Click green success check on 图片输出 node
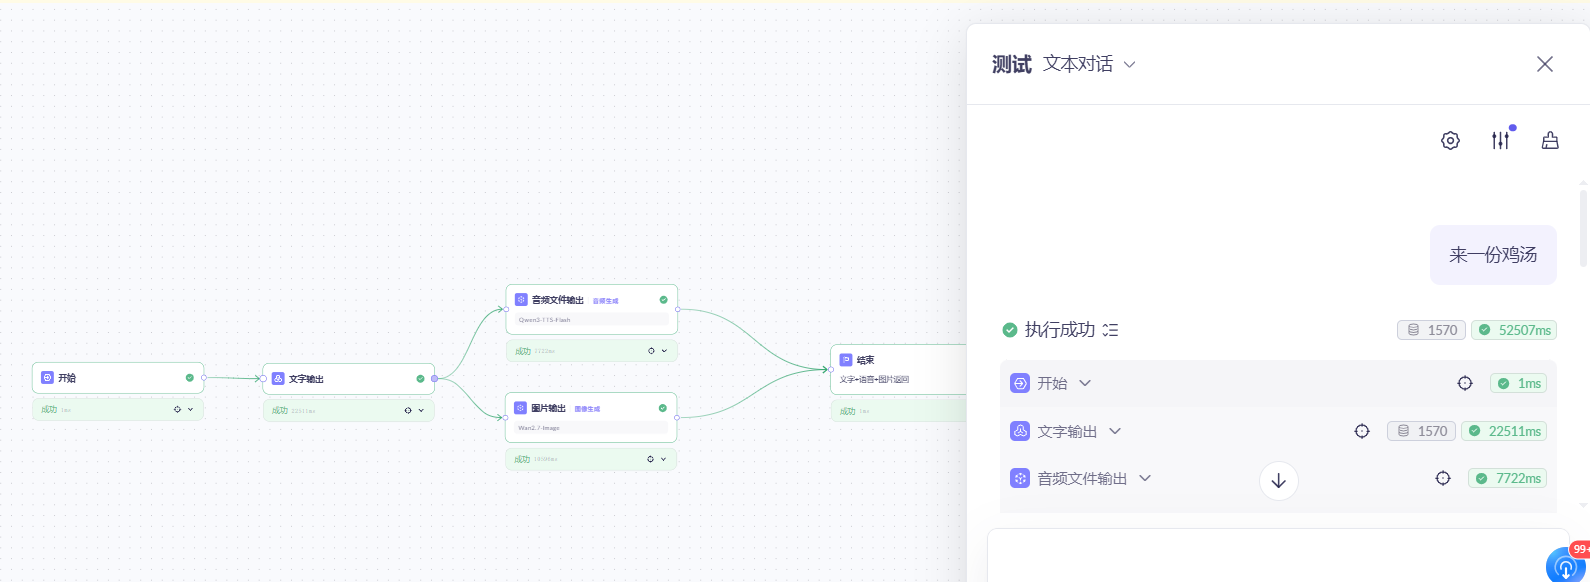 (662, 408)
